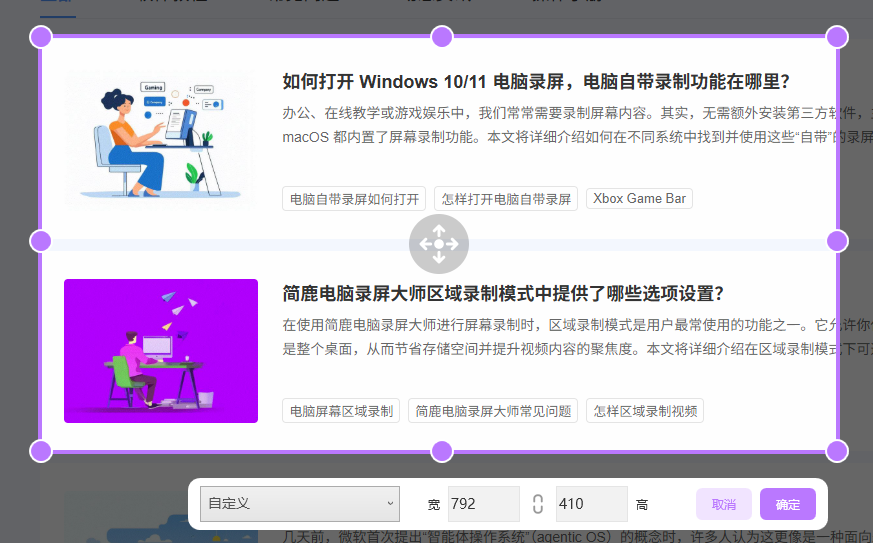Click the top-right corner resize handle

click(837, 37)
